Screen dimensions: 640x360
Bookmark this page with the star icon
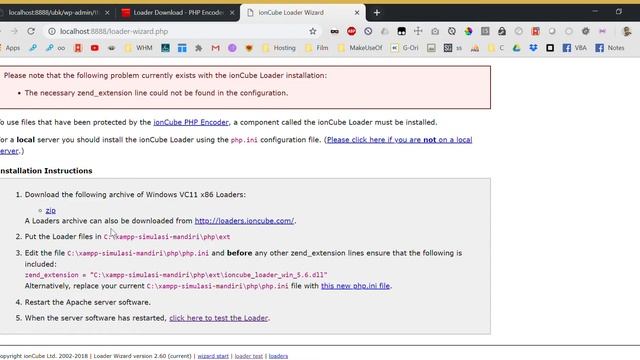(x=313, y=31)
